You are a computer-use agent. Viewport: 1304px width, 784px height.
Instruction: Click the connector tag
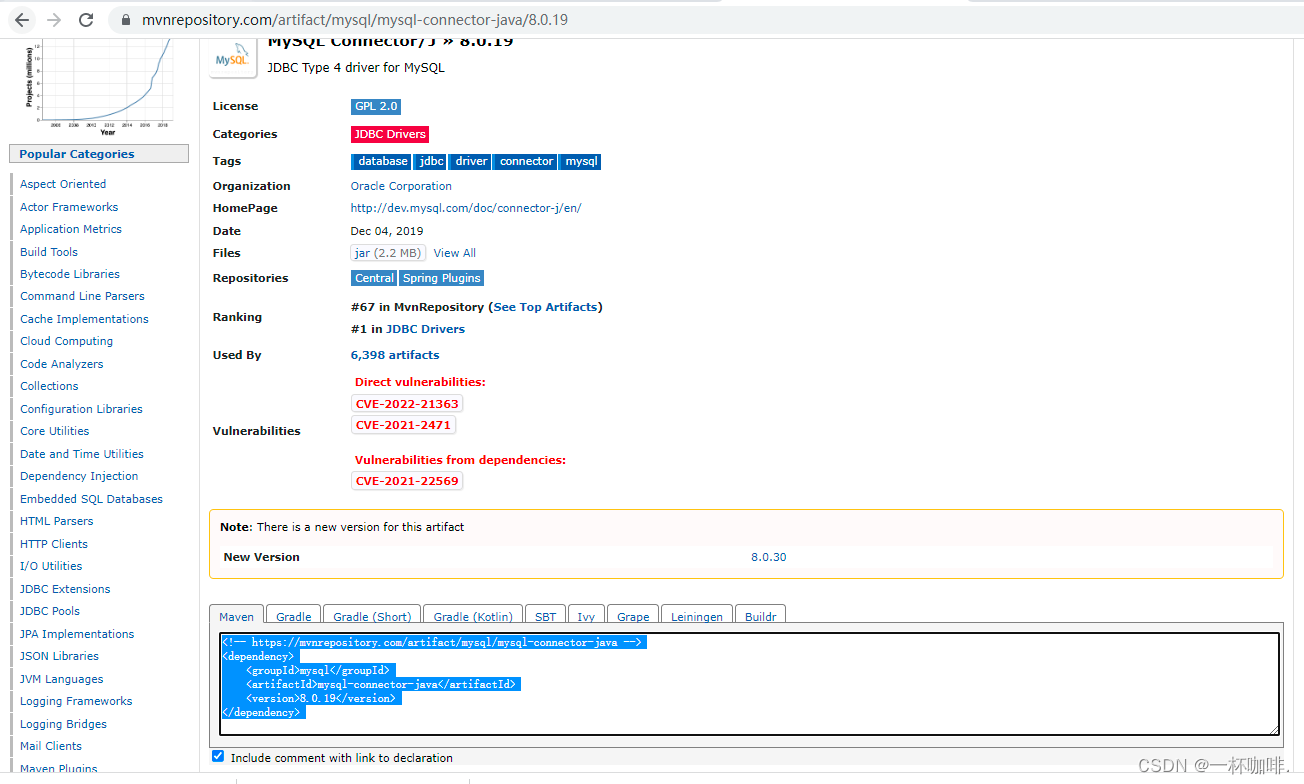coord(527,161)
